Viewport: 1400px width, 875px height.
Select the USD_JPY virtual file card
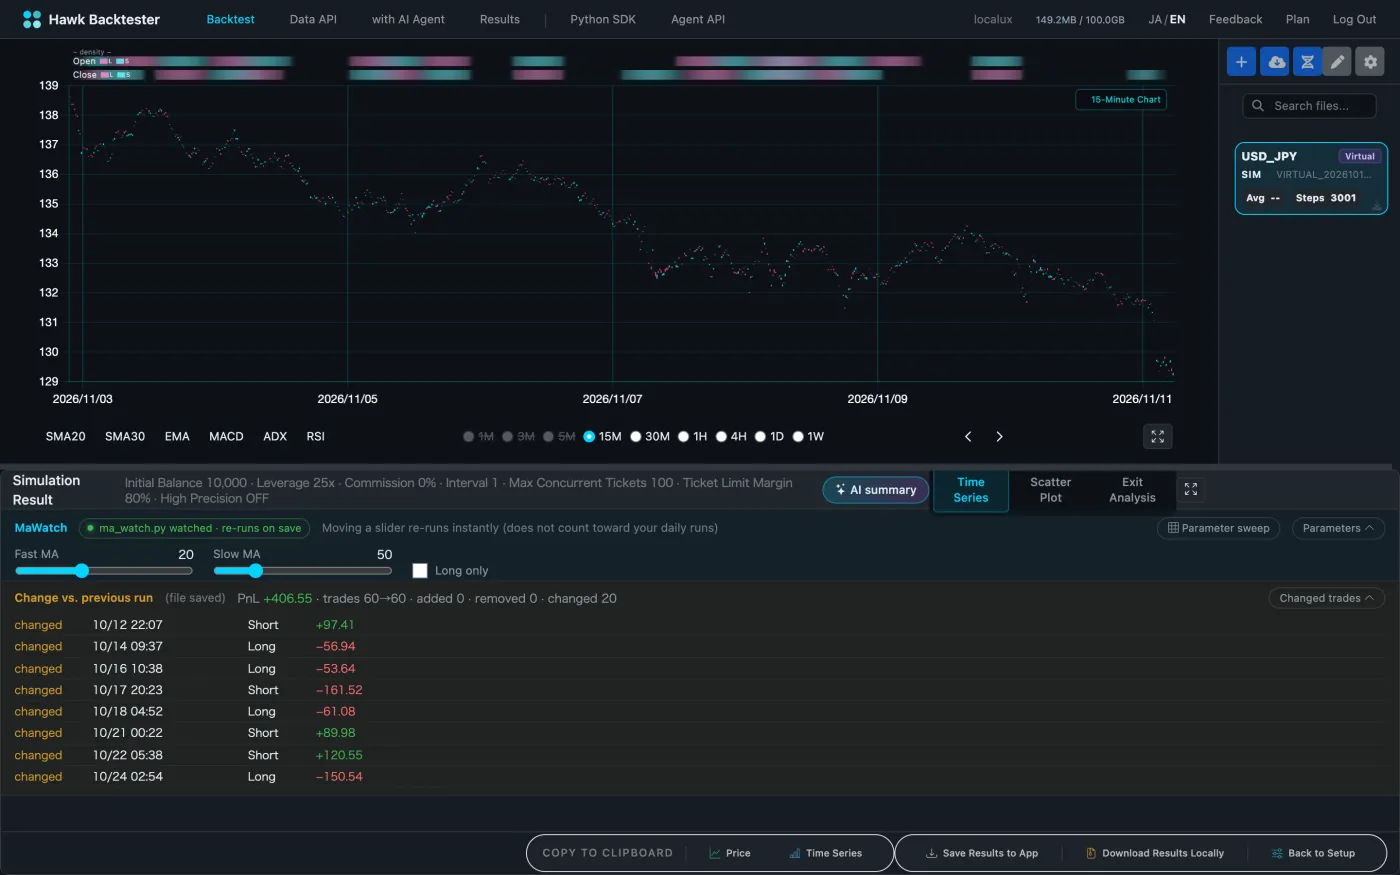[1311, 178]
